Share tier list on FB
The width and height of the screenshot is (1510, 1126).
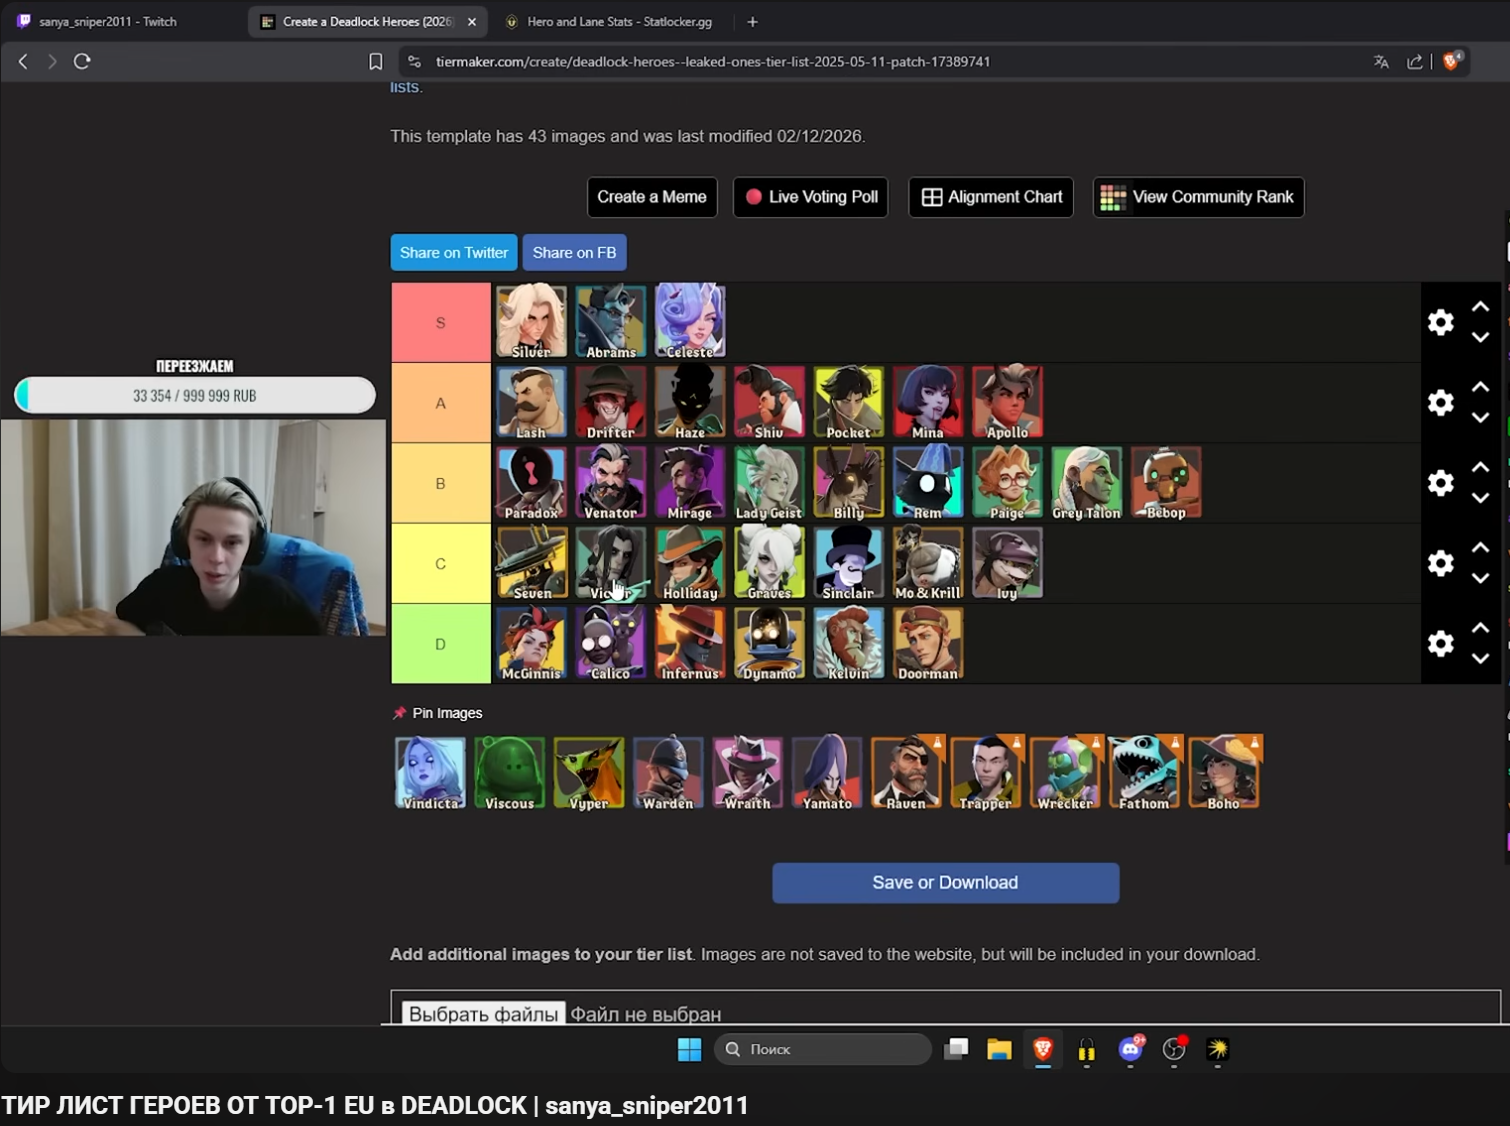tap(575, 253)
